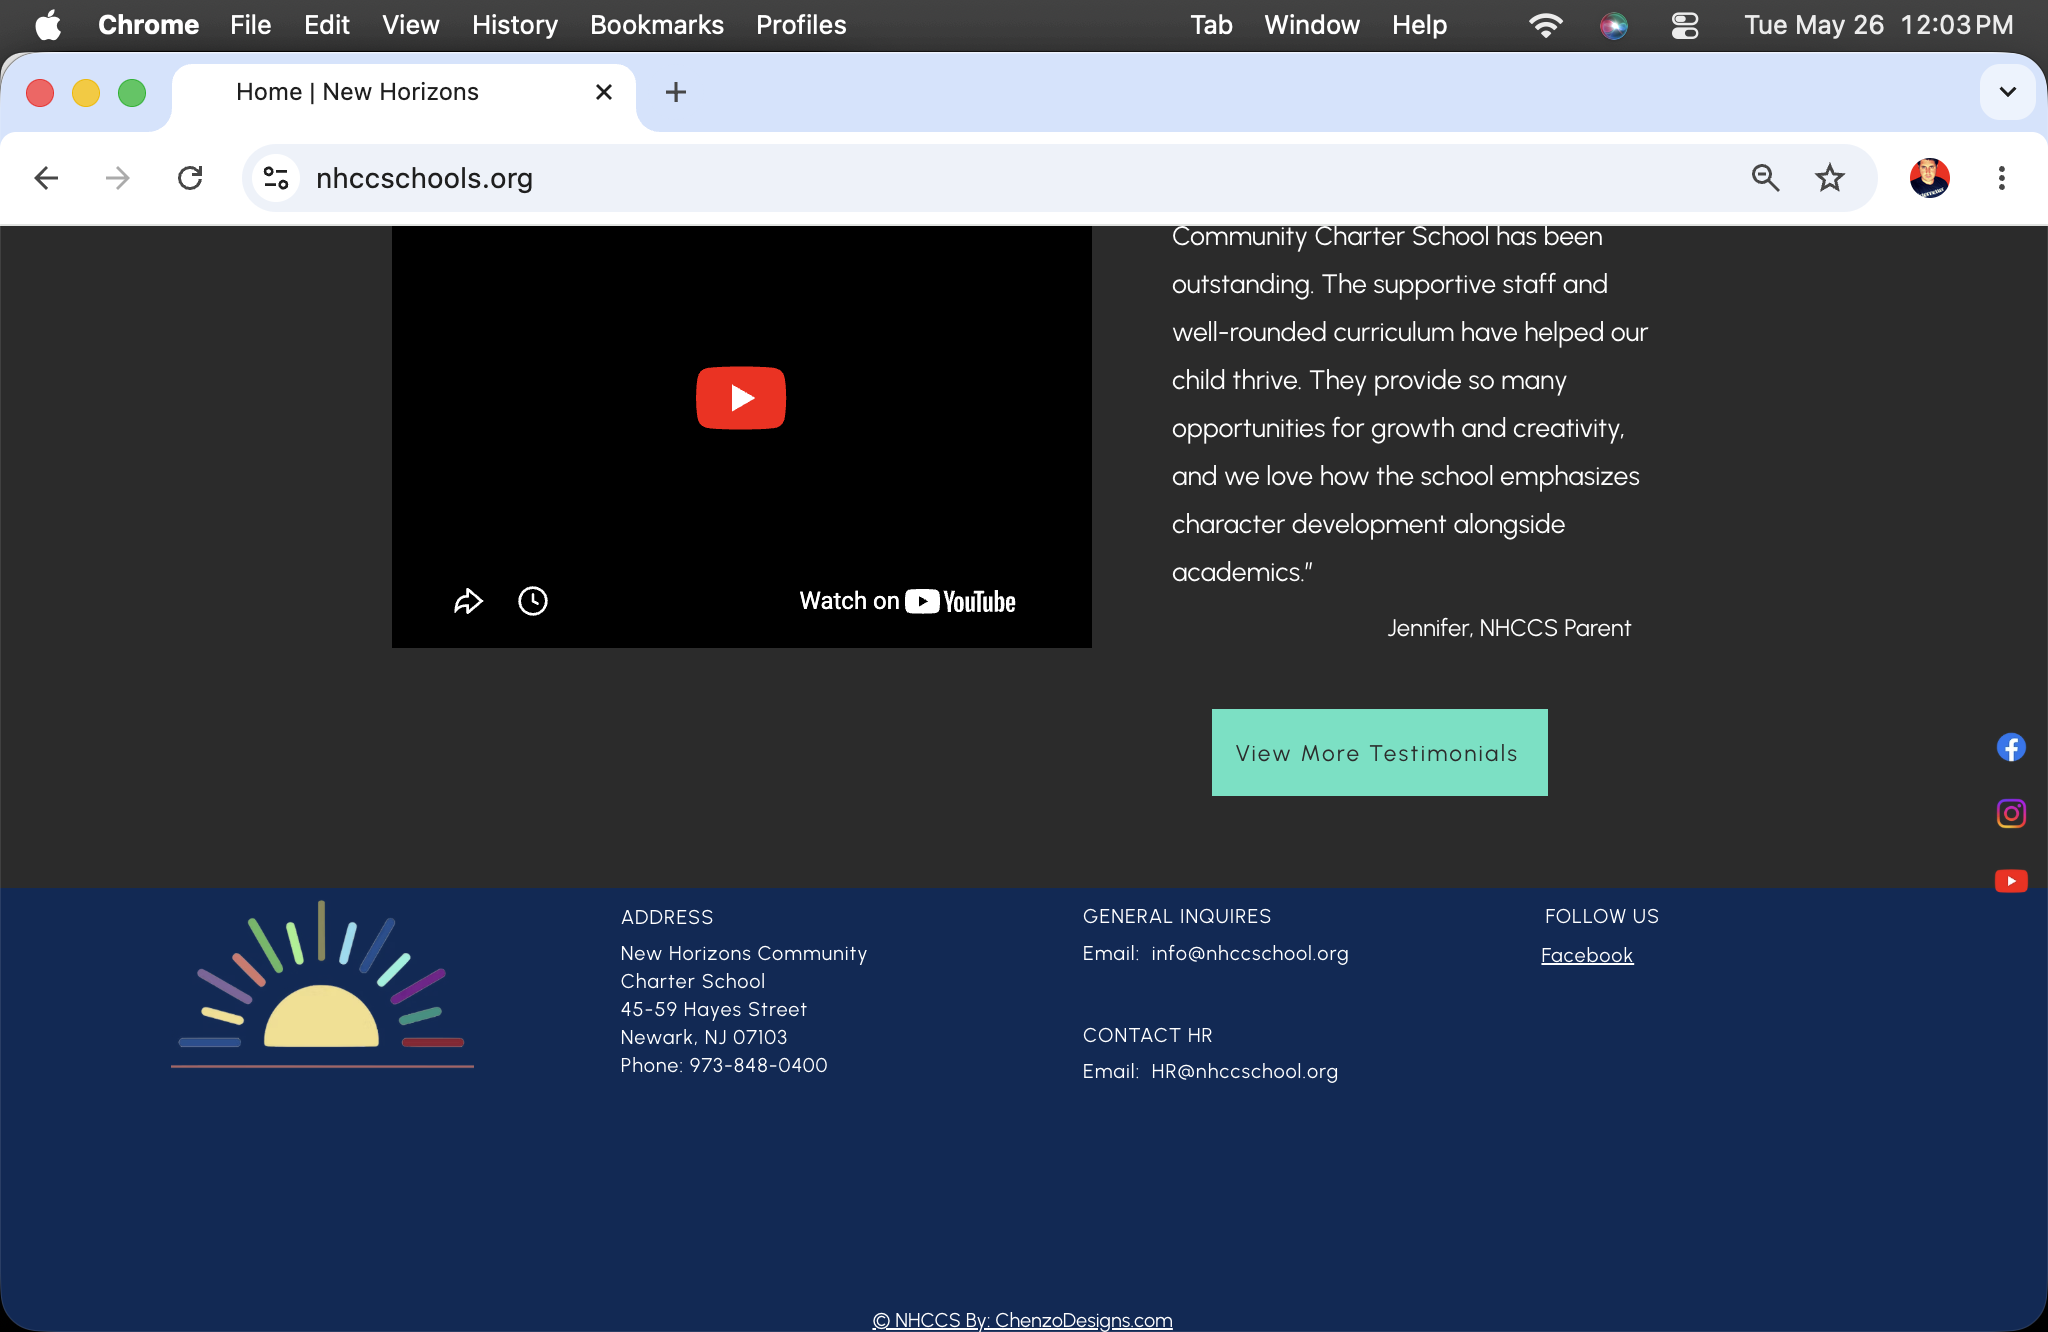Screen dimensions: 2048x1332
Task: Click the NHCCS ChenzoDesigns copyright link
Action: tap(1022, 1320)
